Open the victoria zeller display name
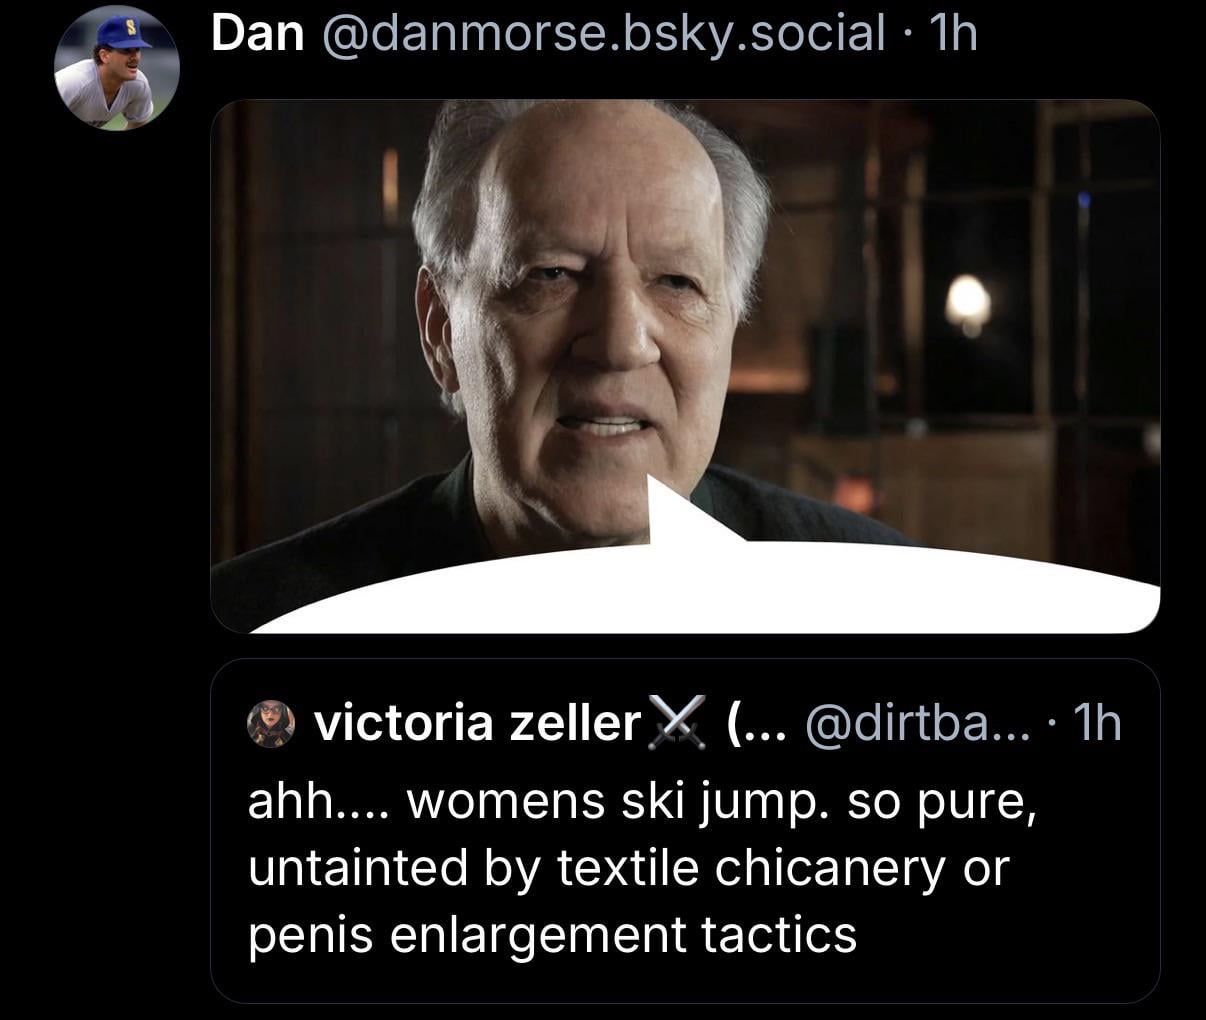Viewport: 1206px width, 1020px height. [x=477, y=722]
